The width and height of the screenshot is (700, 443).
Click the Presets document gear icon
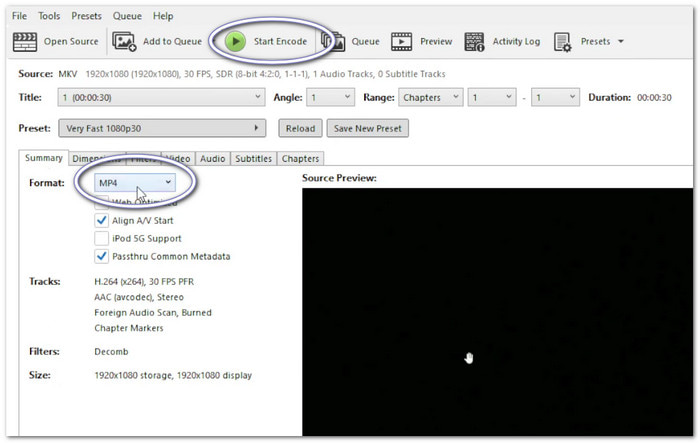point(562,42)
